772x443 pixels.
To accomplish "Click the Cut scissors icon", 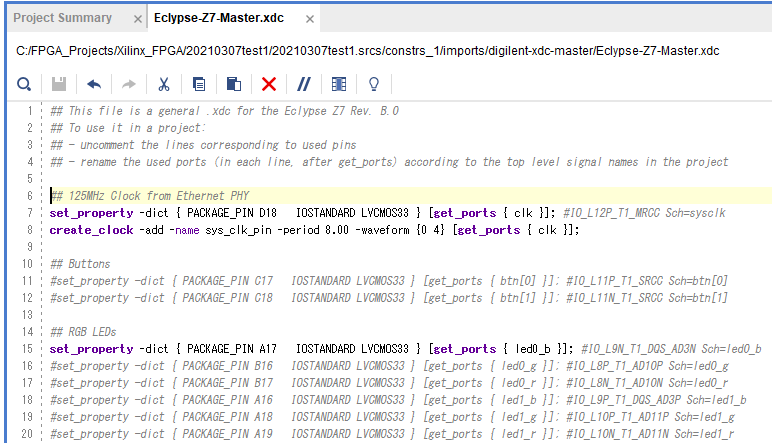I will pyautogui.click(x=163, y=84).
